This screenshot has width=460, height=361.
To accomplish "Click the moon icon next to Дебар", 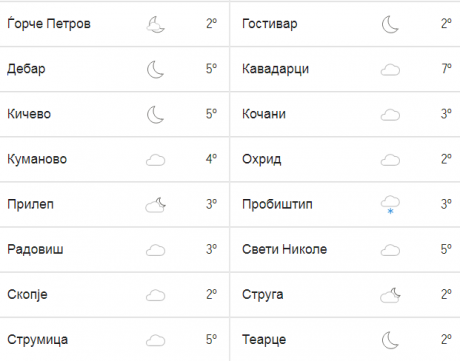I will [x=156, y=70].
